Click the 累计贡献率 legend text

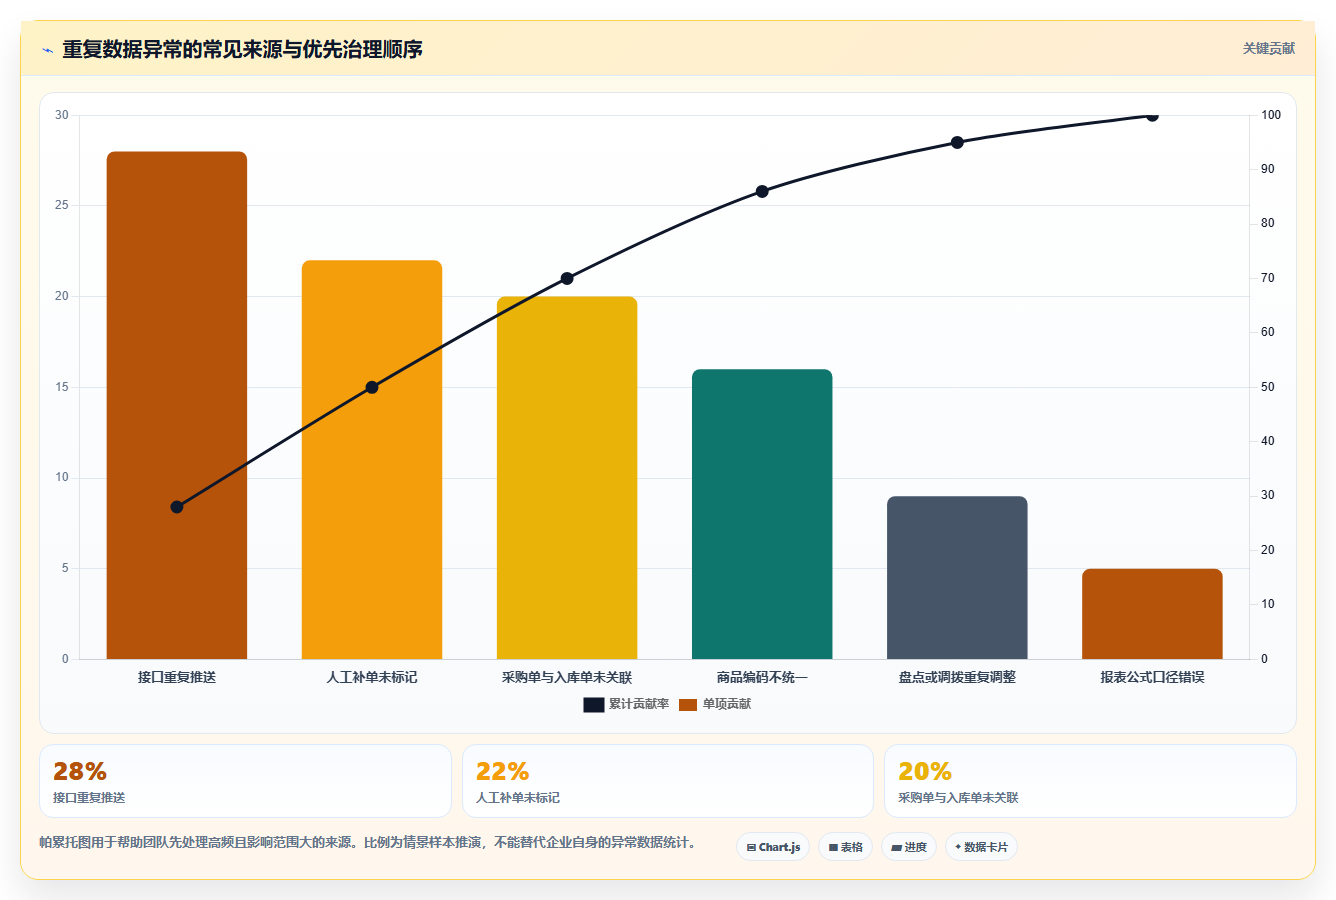(639, 705)
